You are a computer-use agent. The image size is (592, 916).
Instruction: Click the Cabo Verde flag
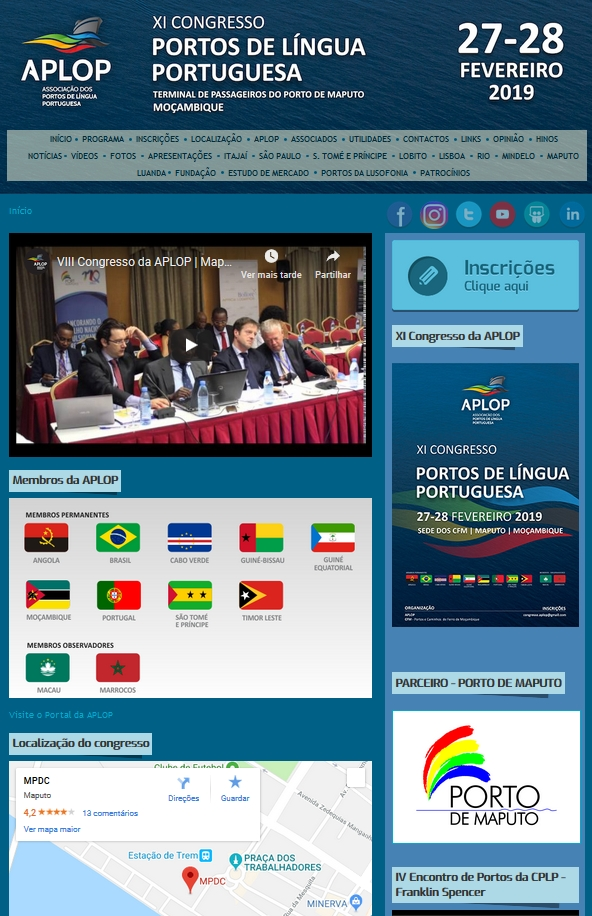[190, 537]
